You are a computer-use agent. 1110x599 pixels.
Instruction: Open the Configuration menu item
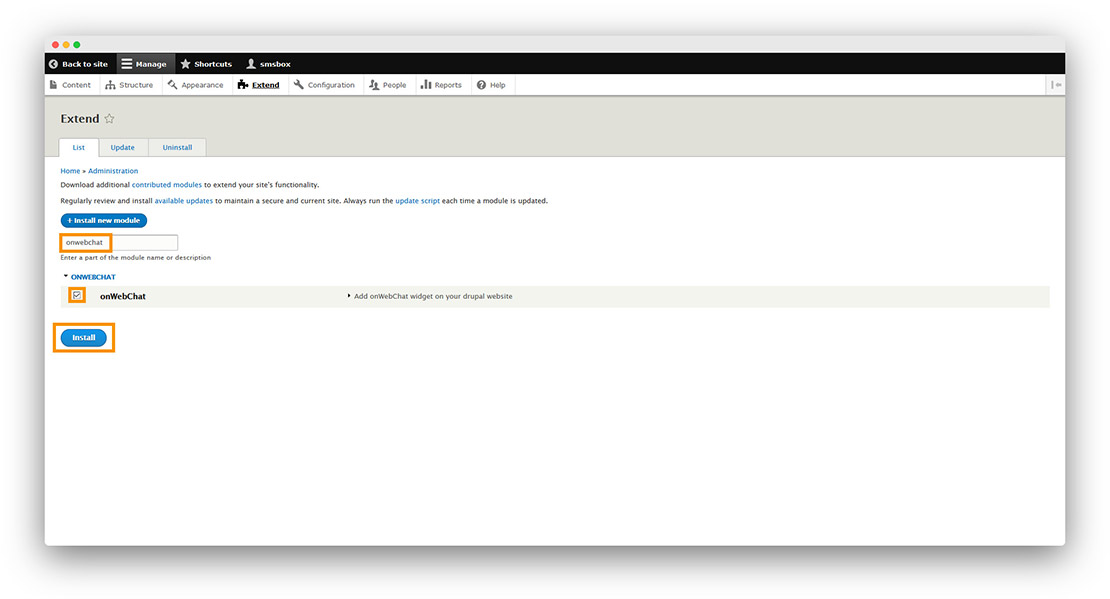pos(324,85)
